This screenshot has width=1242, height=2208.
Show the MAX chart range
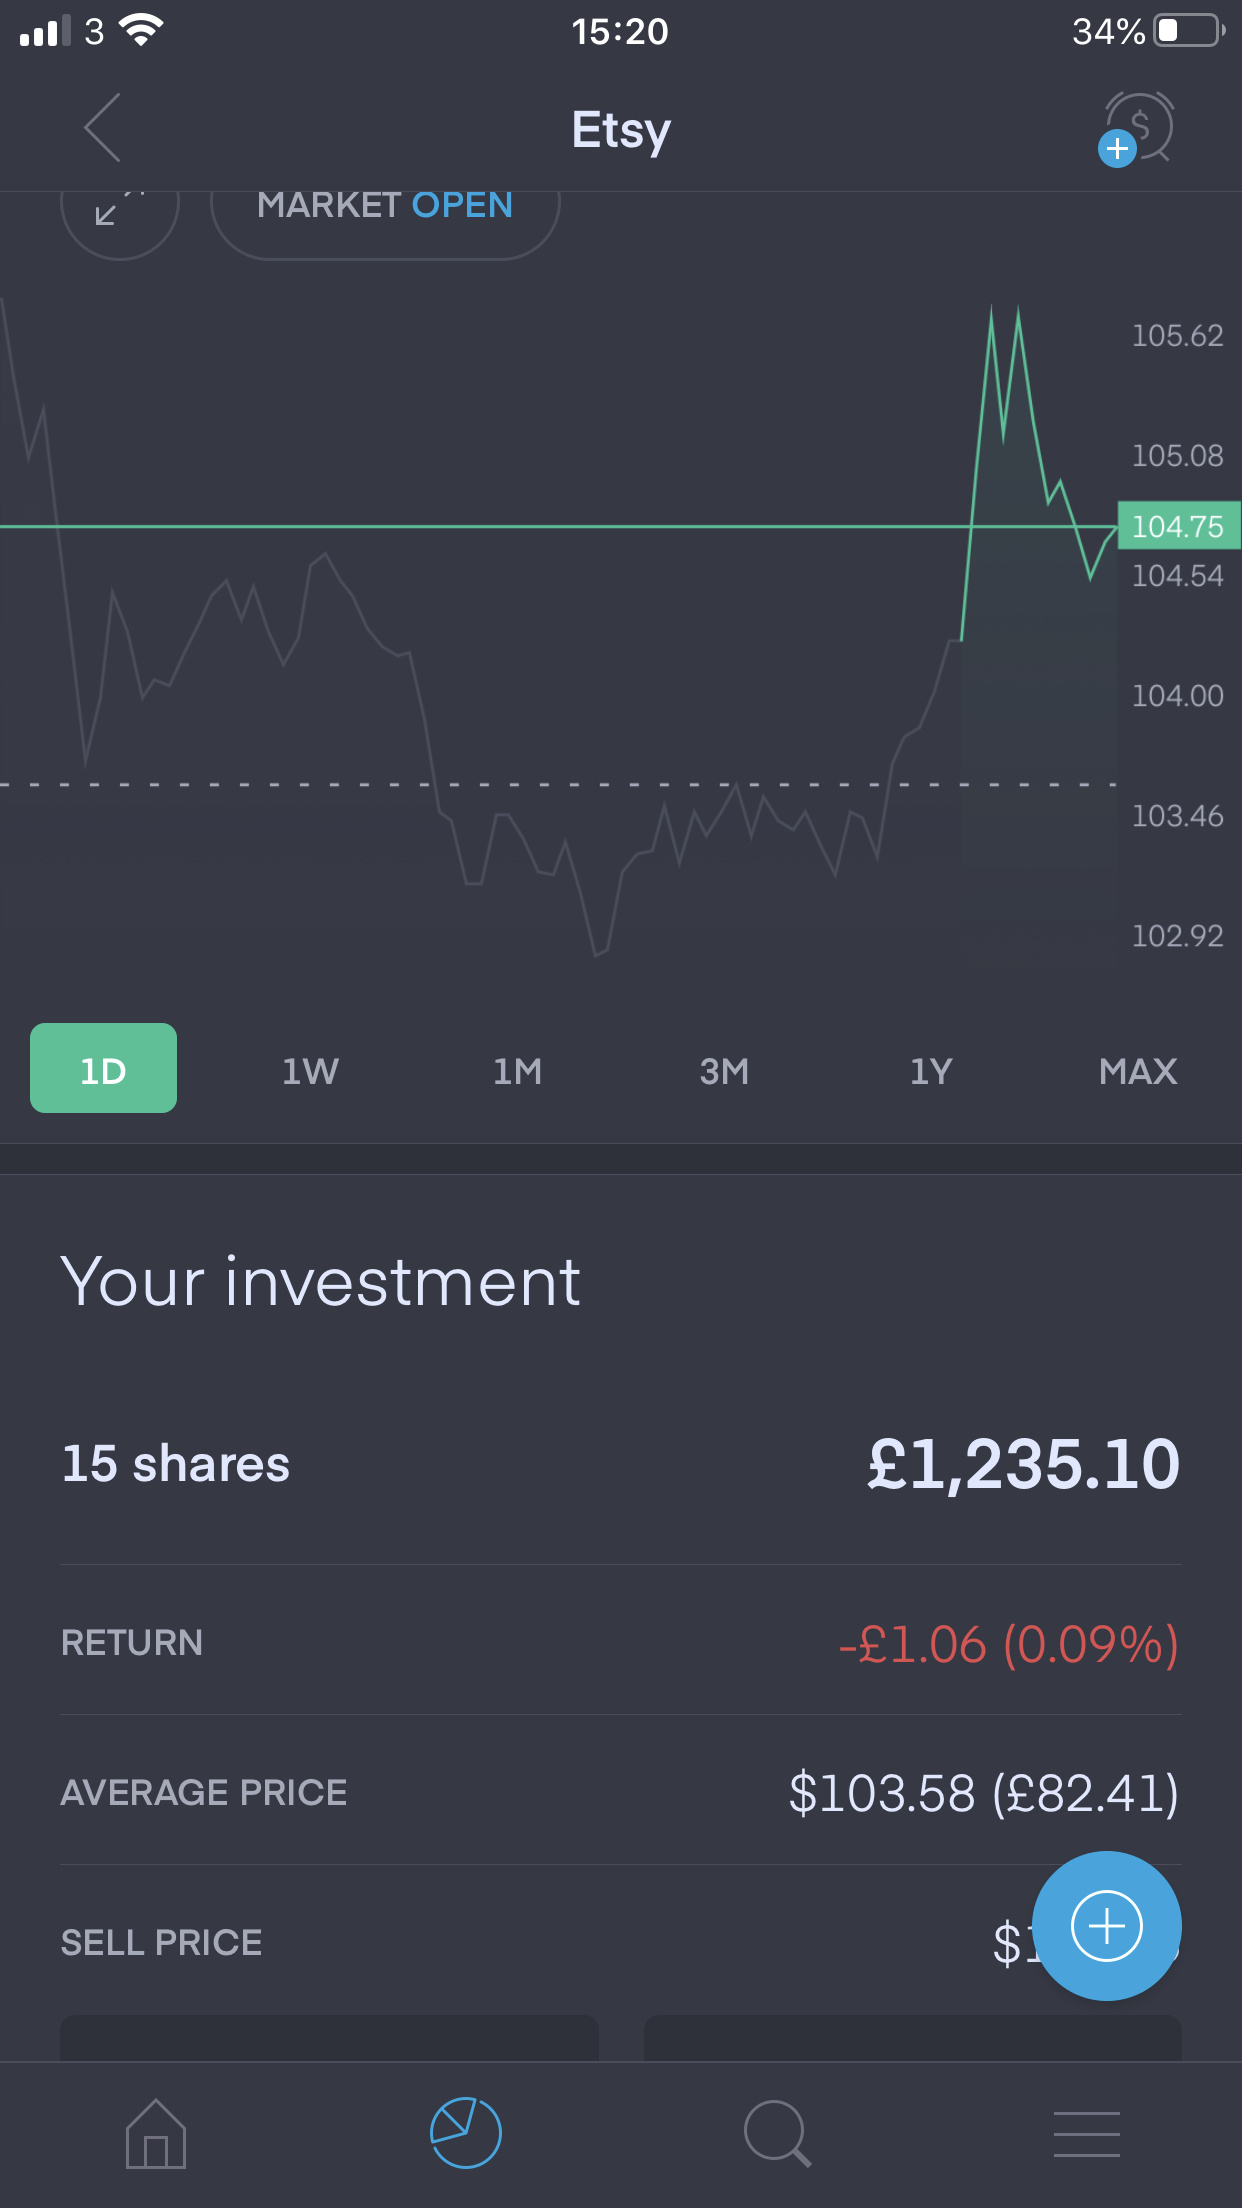tap(1137, 1071)
